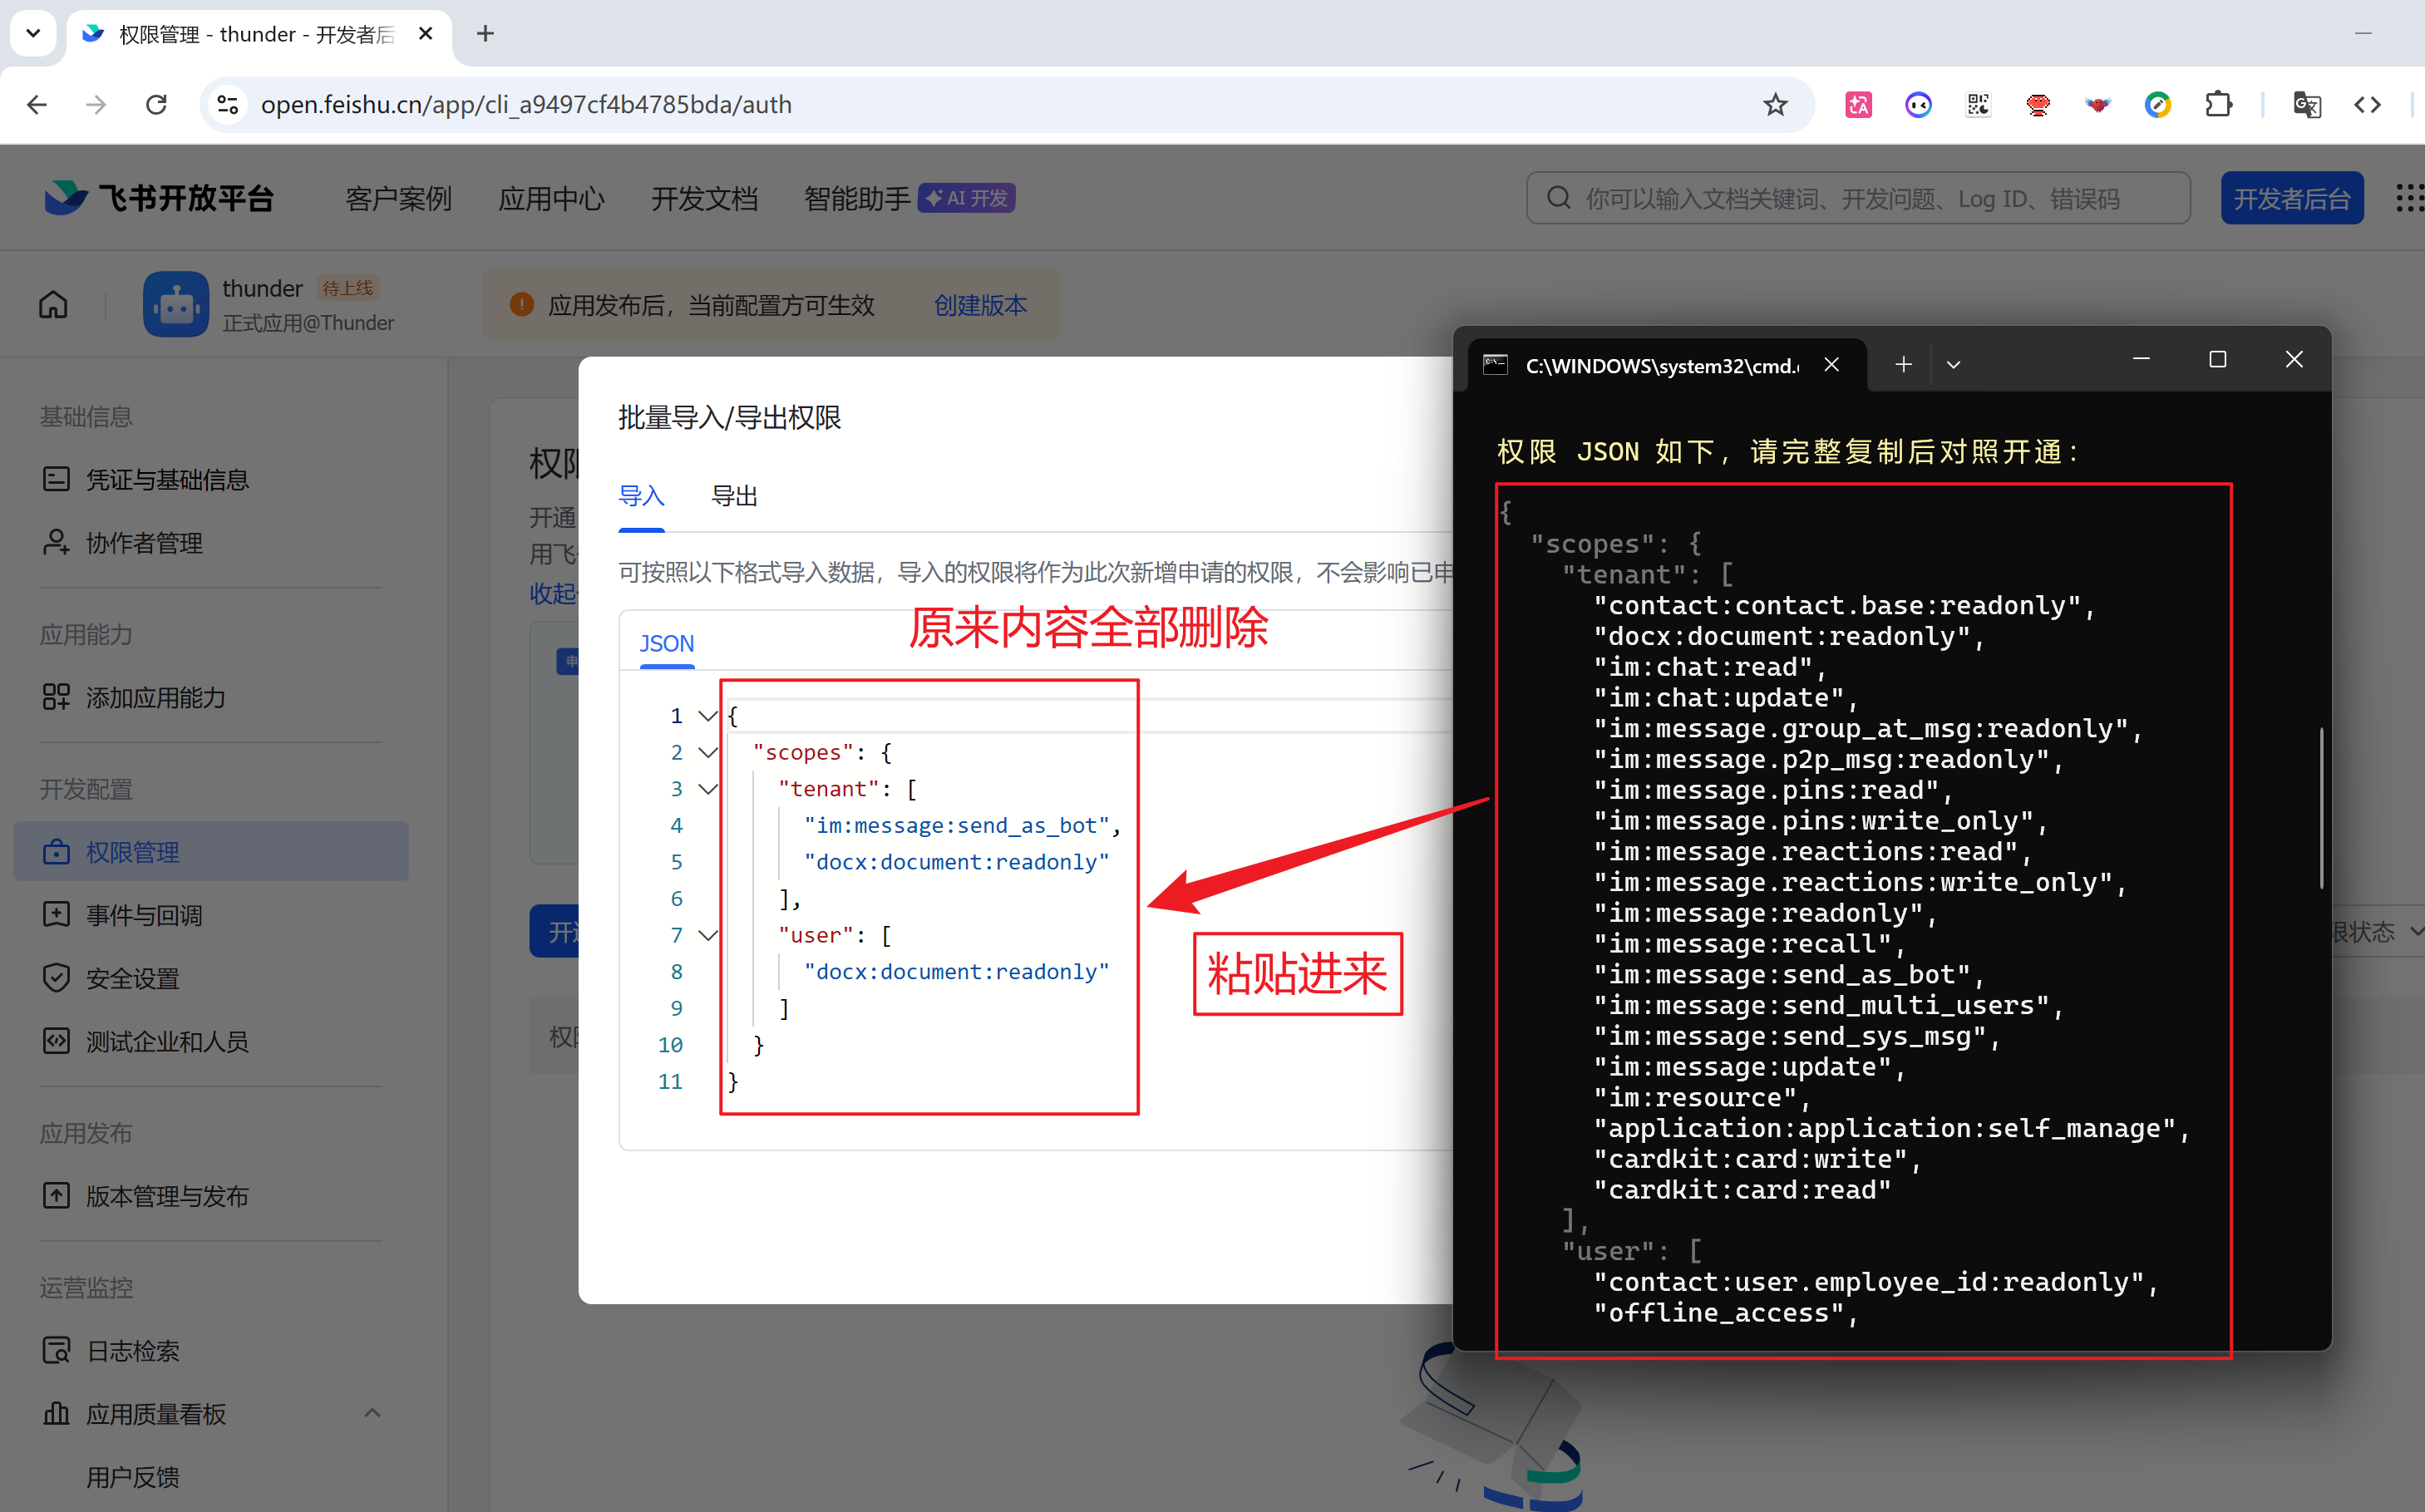Switch to the 导出 tab

(x=734, y=496)
